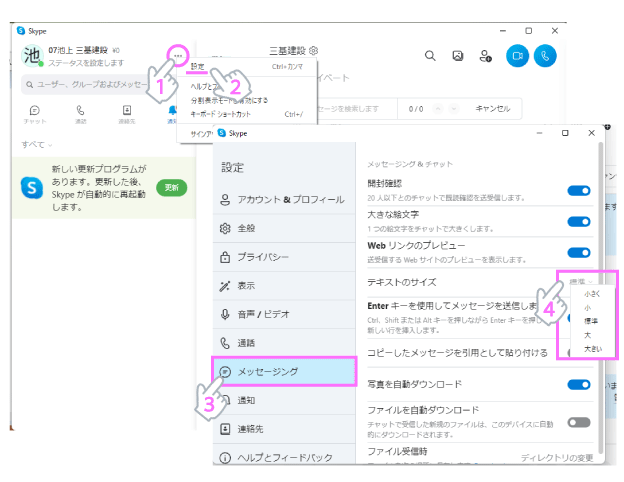The width and height of the screenshot is (624, 482).
Task: Click the search magnifier in chat header
Action: point(430,56)
